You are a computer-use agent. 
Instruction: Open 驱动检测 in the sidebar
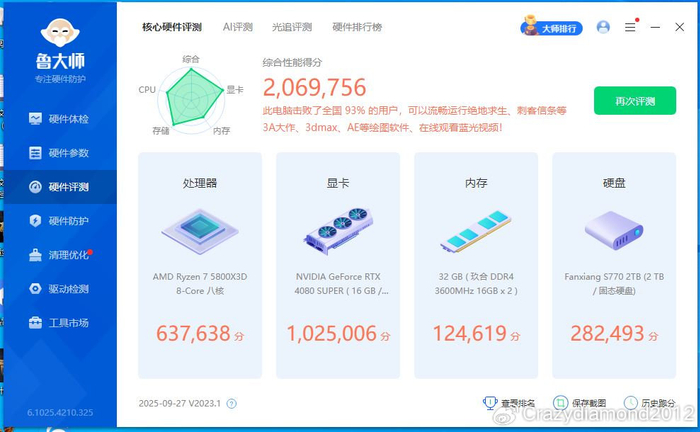(59, 289)
